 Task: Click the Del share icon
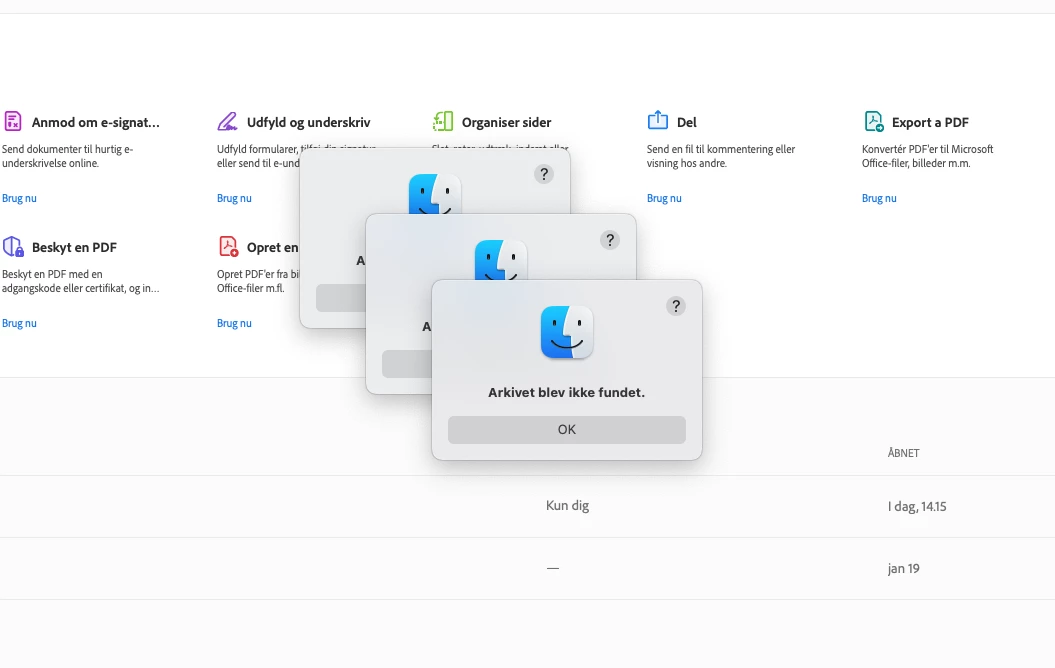pyautogui.click(x=657, y=120)
